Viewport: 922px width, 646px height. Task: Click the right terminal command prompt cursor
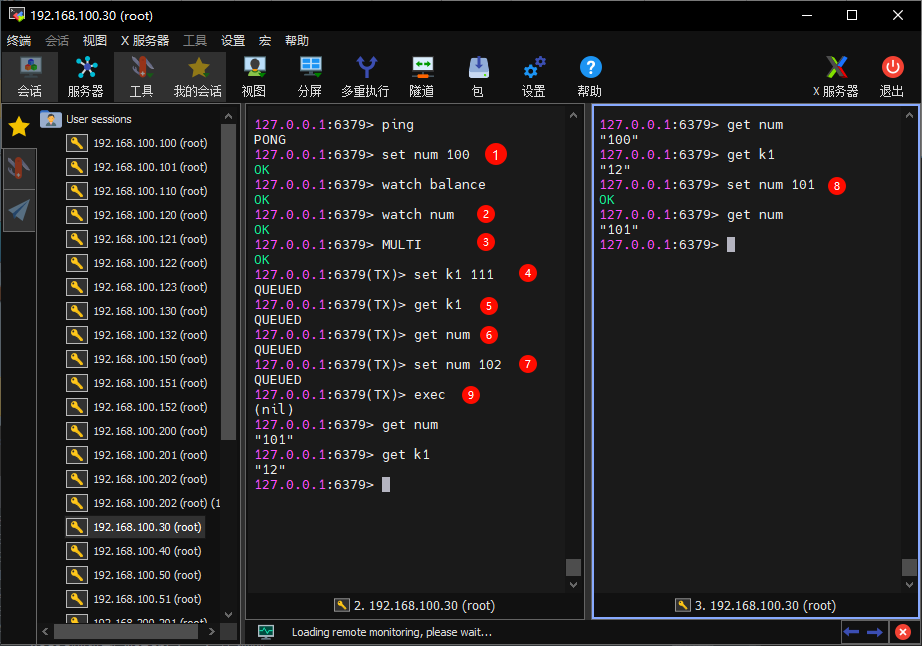[x=731, y=245]
